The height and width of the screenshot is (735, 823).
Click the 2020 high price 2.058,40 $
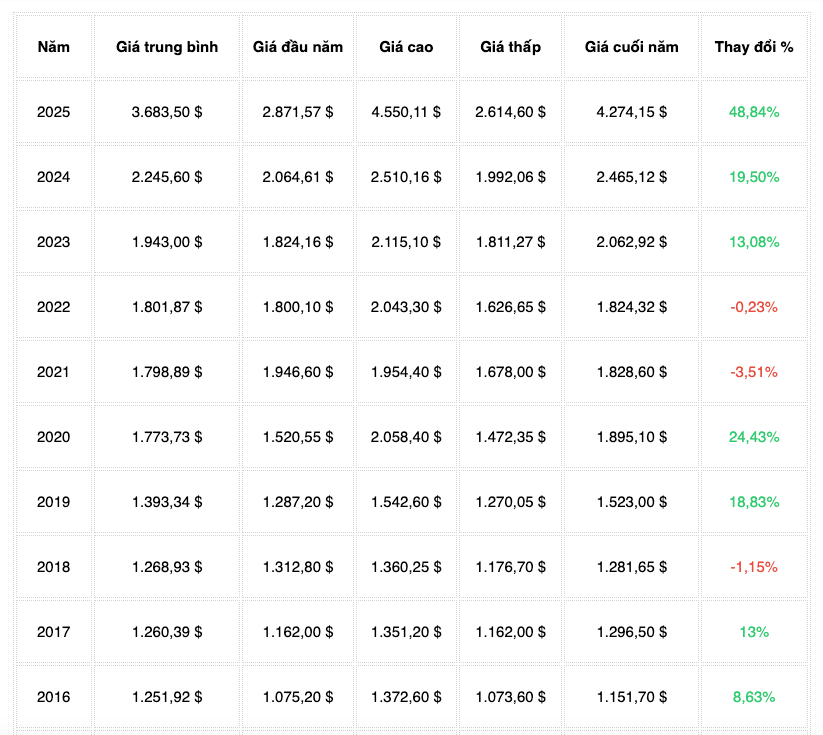pyautogui.click(x=406, y=437)
